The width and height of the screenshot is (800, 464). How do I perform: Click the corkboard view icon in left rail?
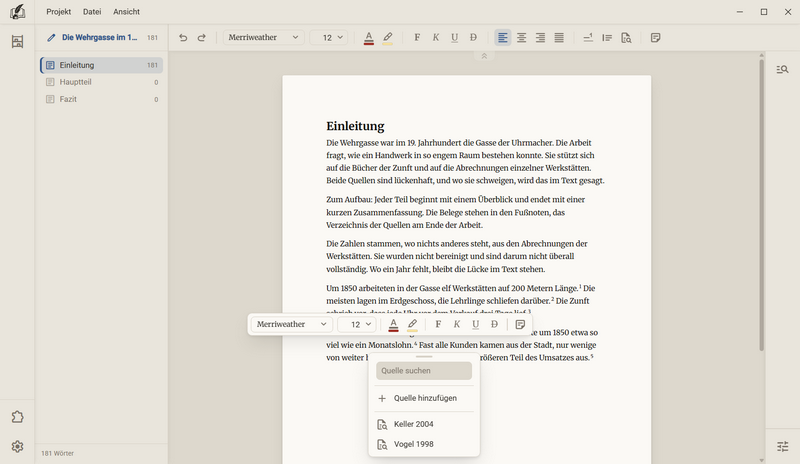click(x=17, y=41)
